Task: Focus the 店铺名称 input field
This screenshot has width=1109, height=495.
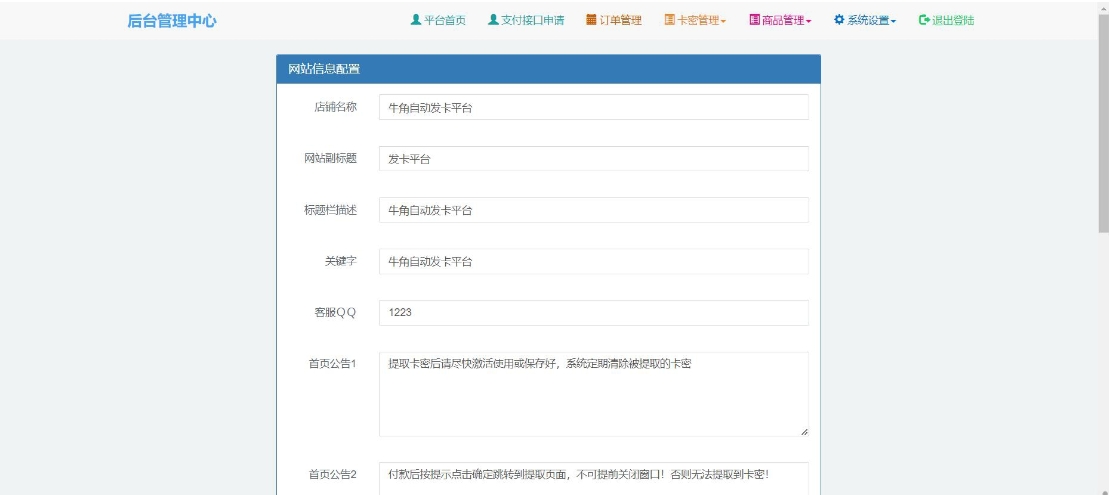Action: (x=593, y=107)
